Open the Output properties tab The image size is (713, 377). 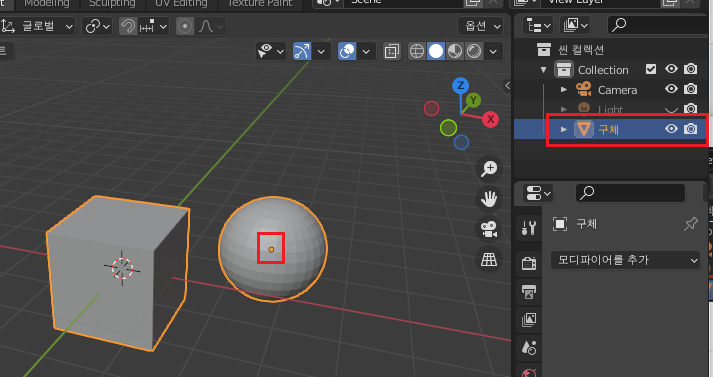pyautogui.click(x=529, y=292)
